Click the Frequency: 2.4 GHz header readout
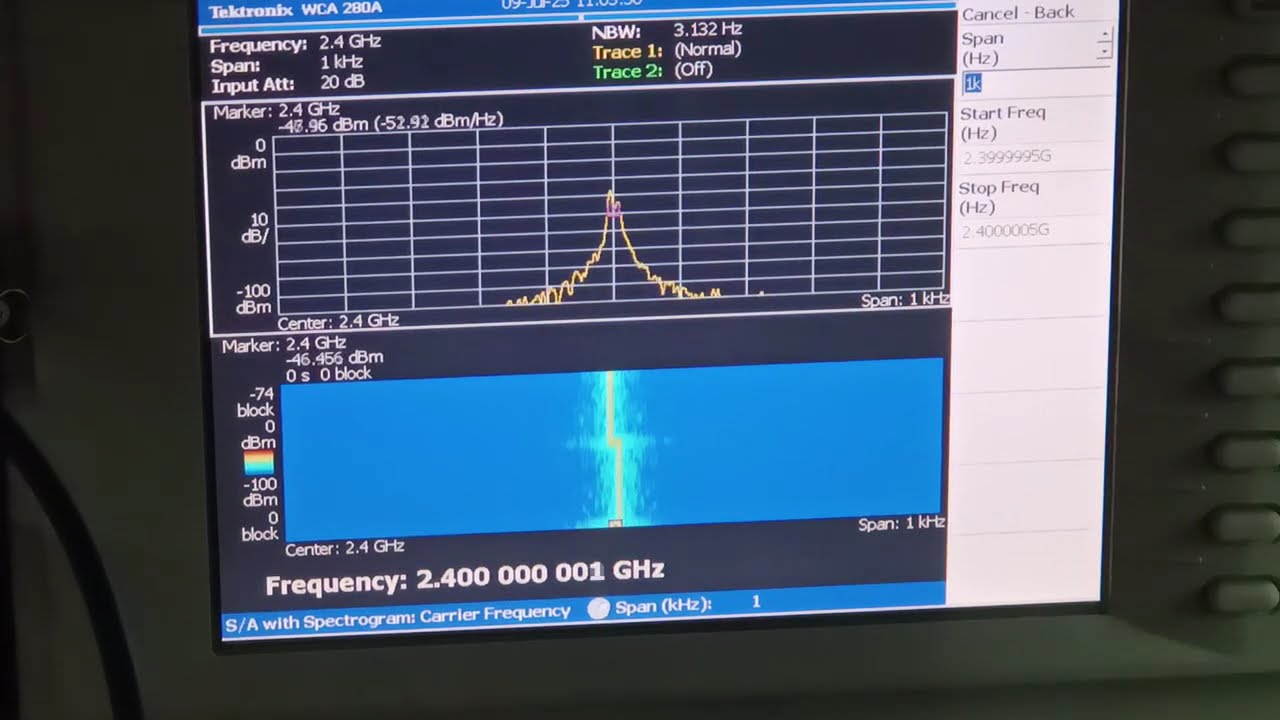This screenshot has height=720, width=1280. 295,44
